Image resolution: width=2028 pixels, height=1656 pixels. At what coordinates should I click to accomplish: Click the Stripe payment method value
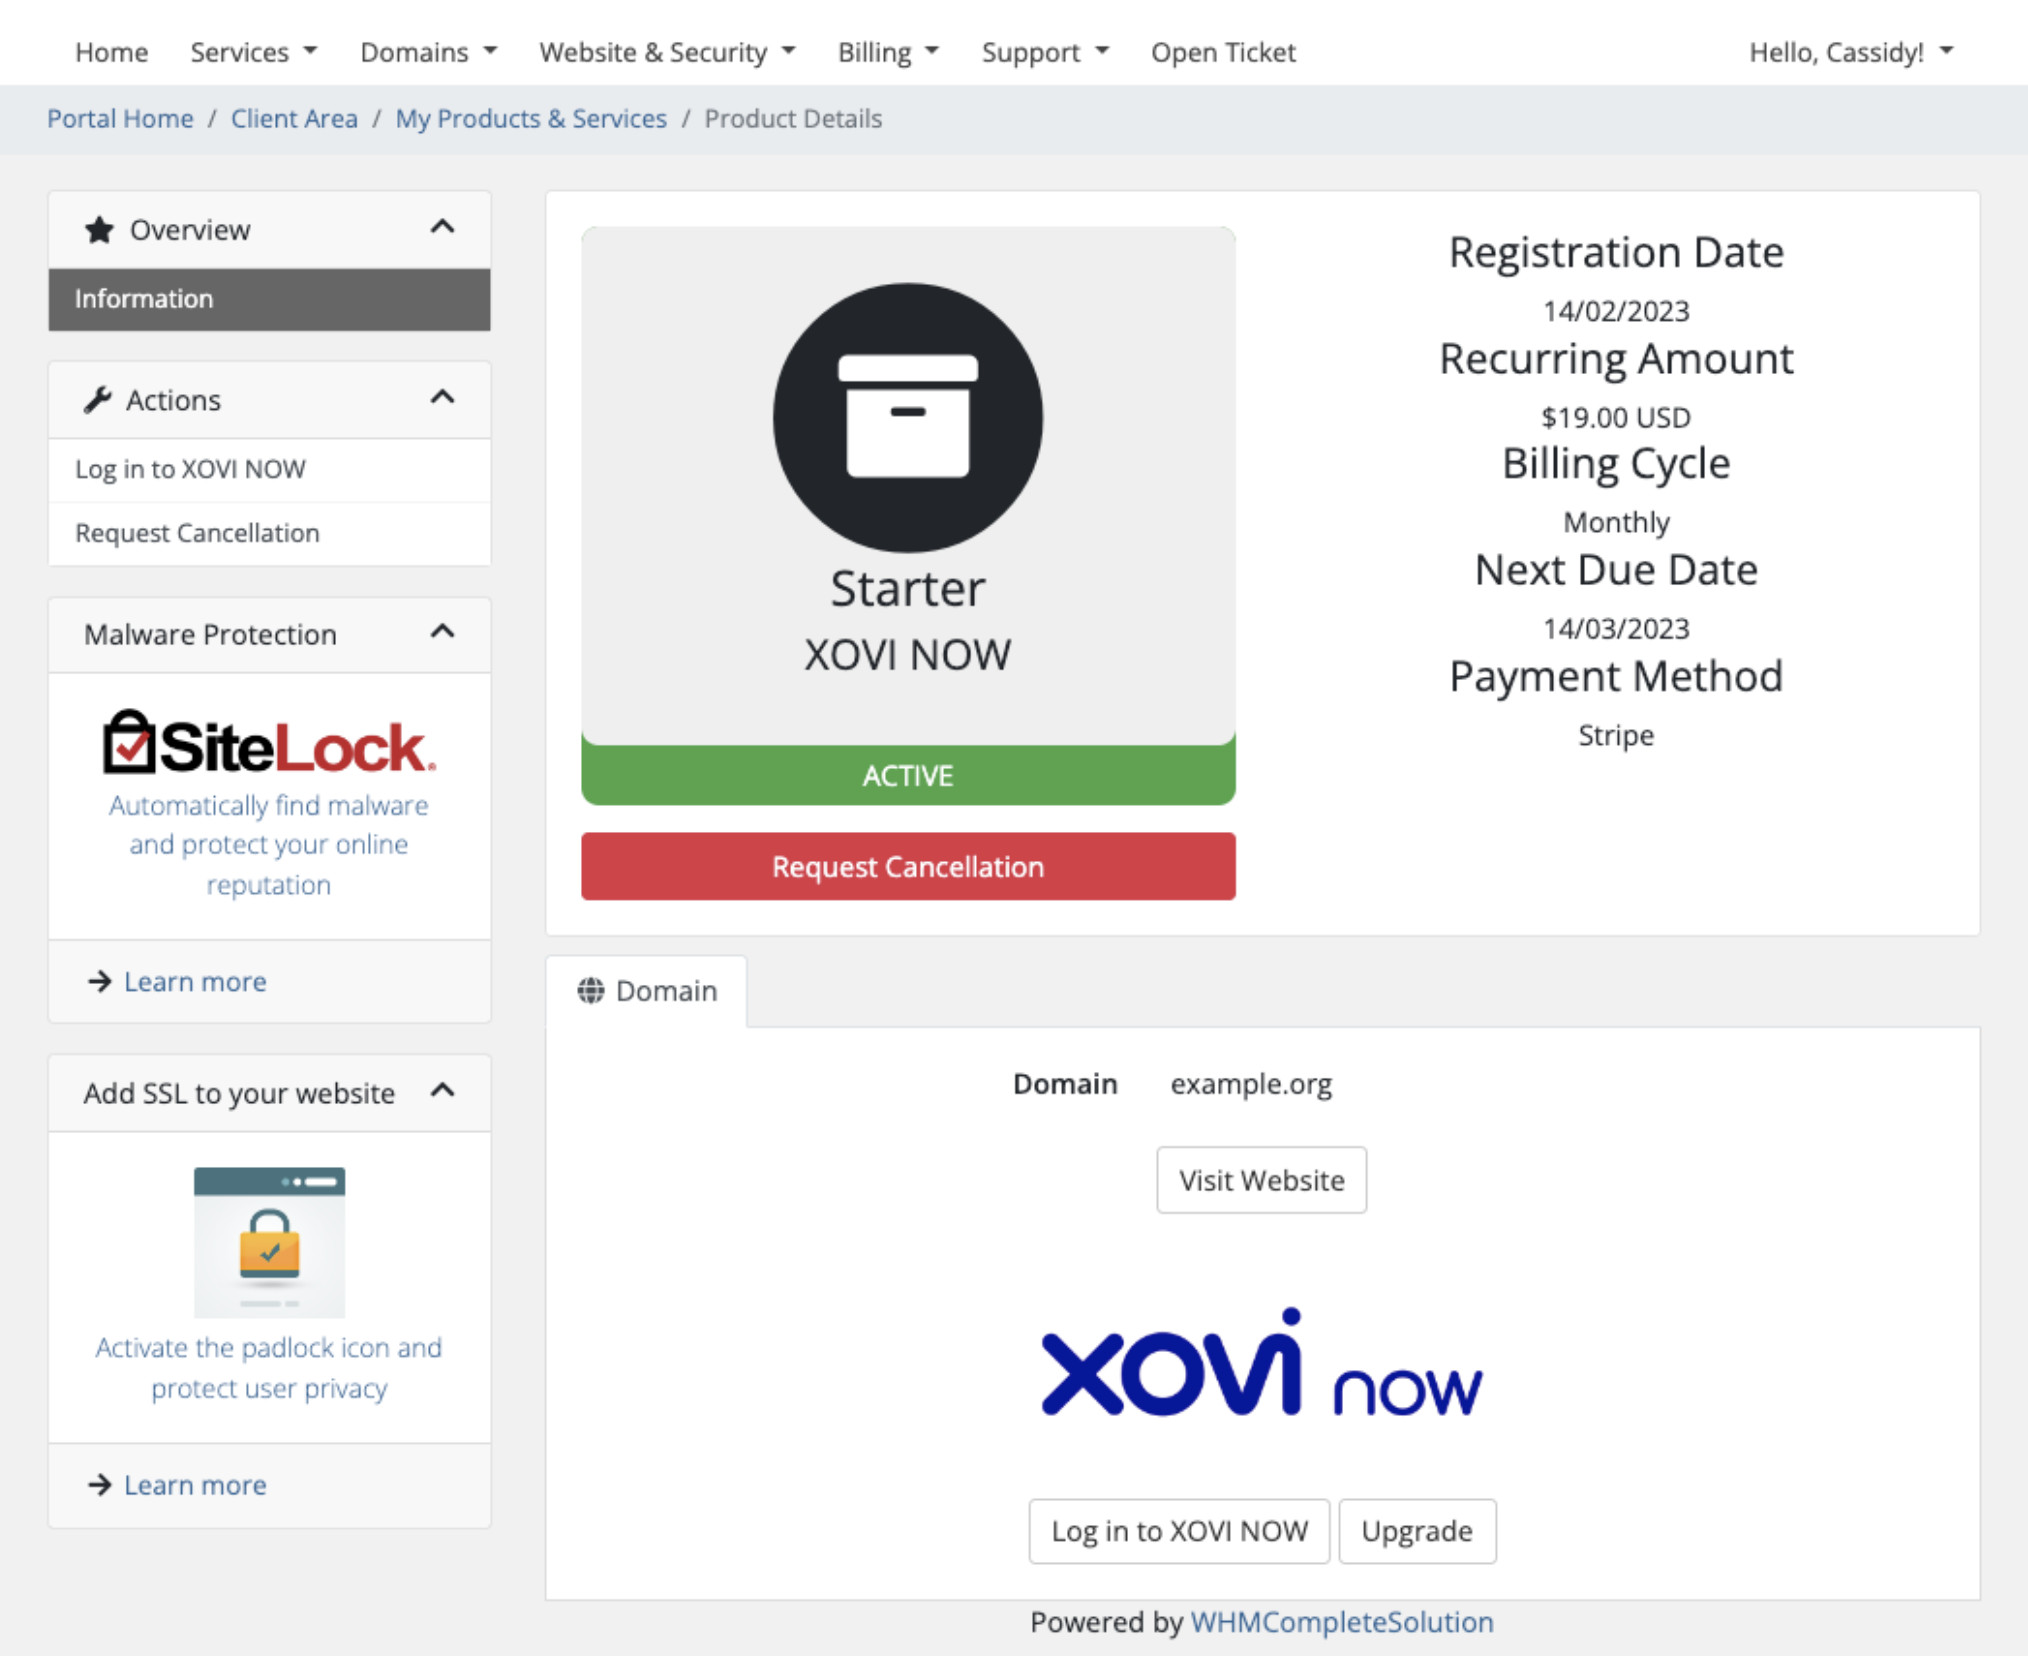1616,735
